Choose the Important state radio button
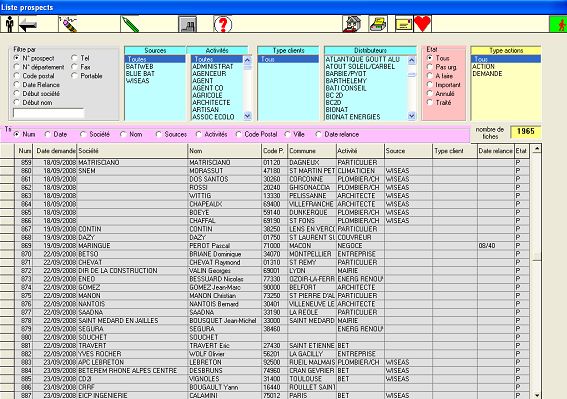This screenshot has width=567, height=399. [430, 85]
